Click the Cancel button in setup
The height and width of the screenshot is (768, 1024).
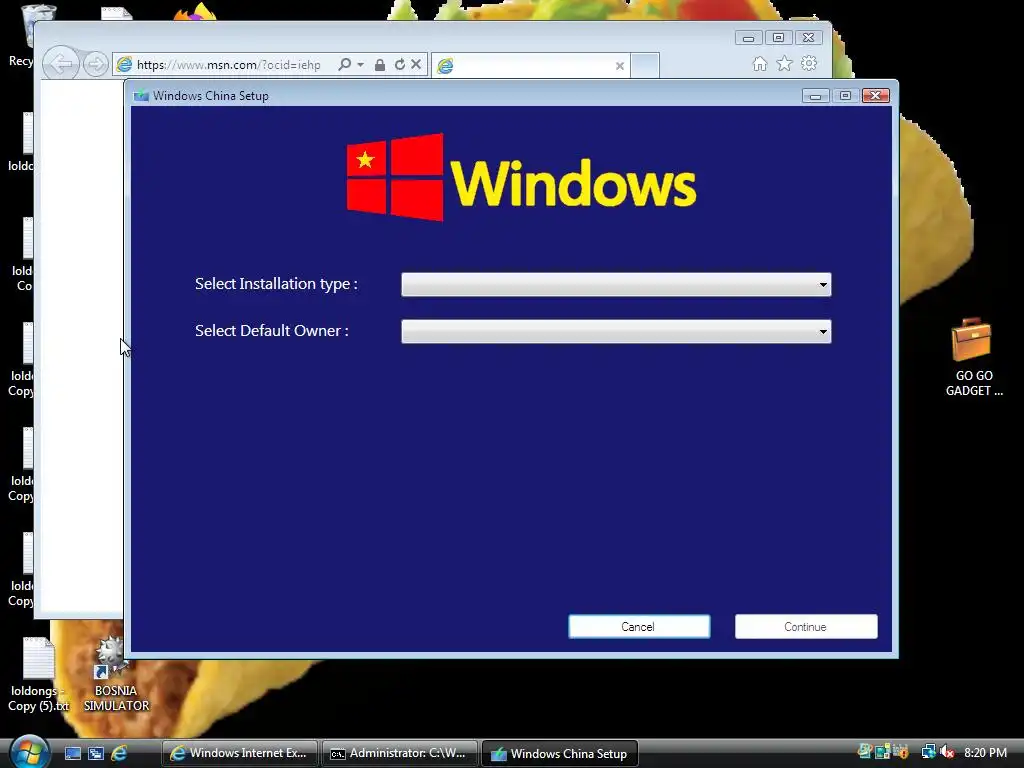tap(639, 627)
